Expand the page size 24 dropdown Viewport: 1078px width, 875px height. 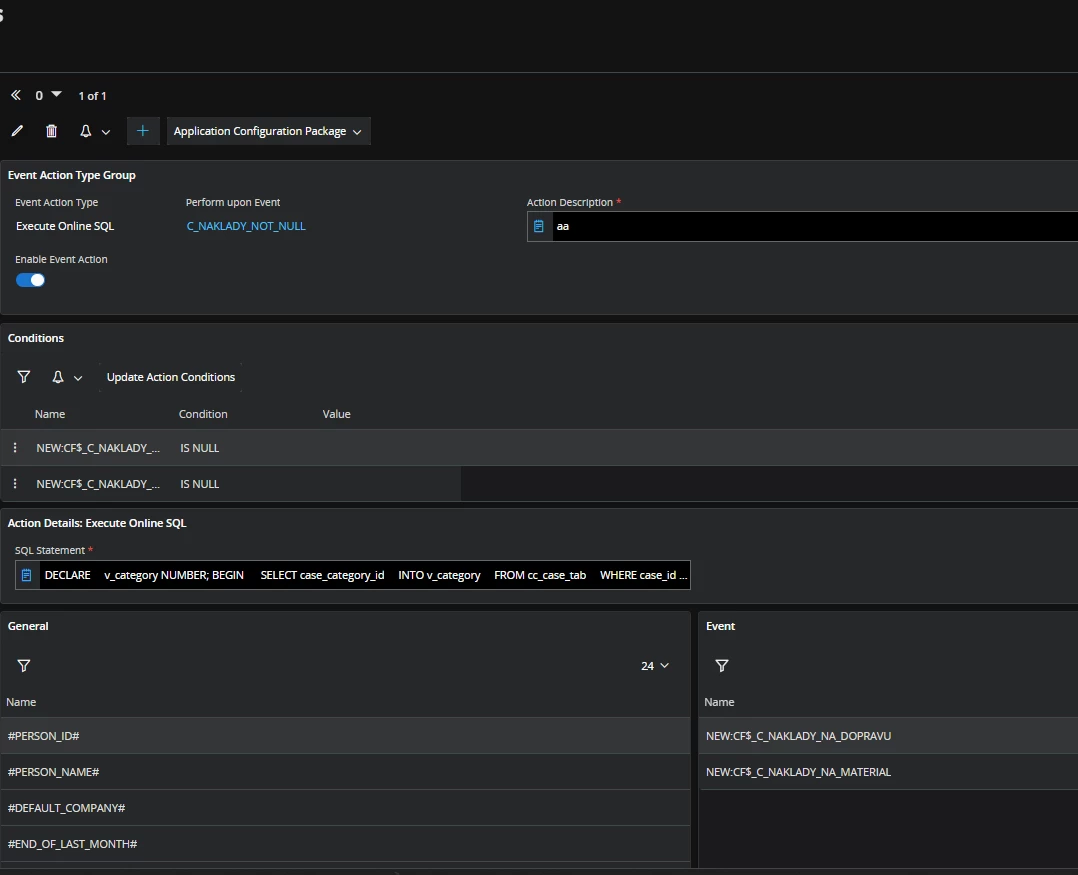coord(654,666)
